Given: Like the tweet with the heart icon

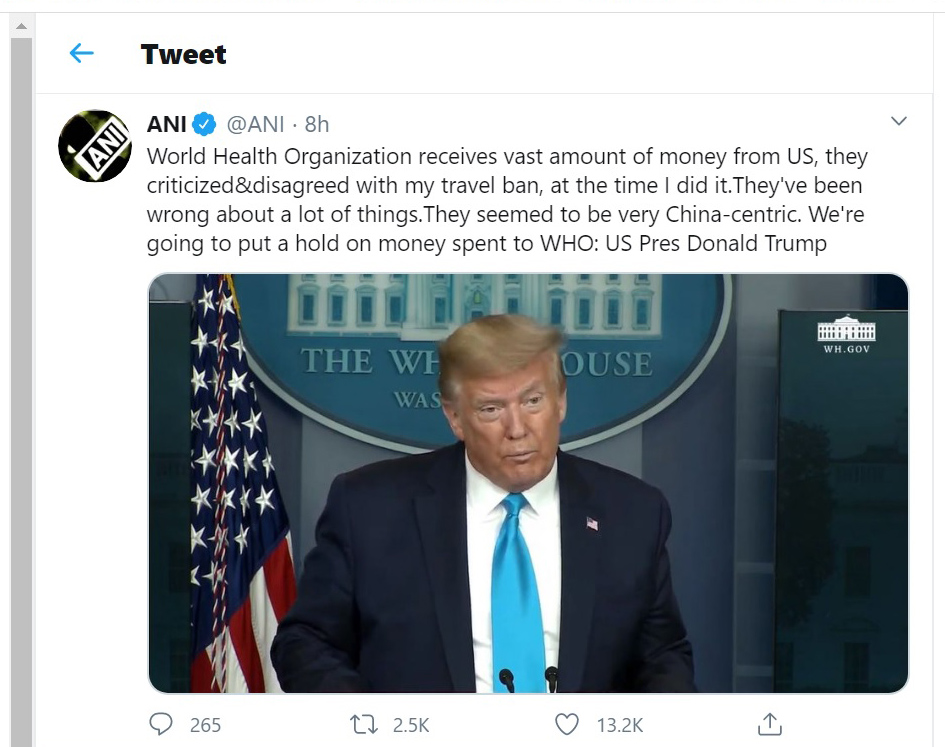Looking at the screenshot, I should coord(567,724).
